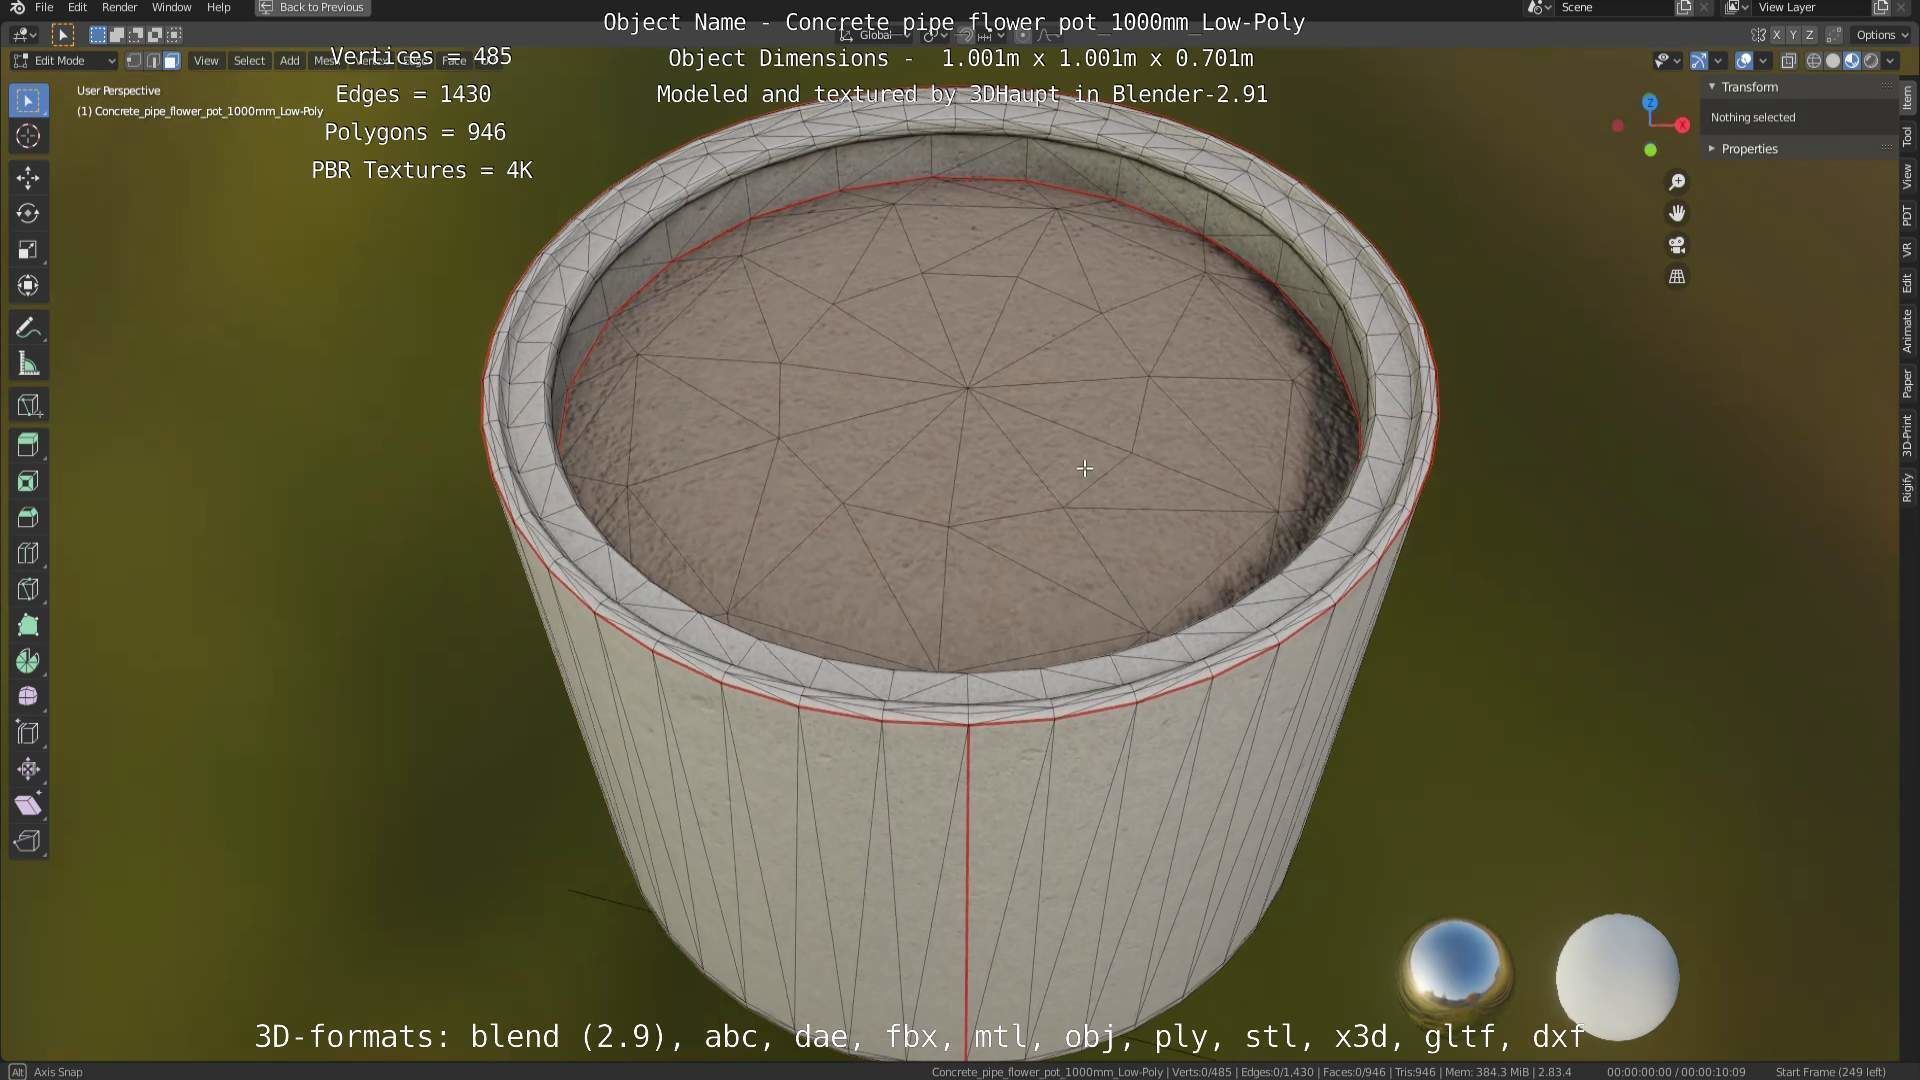
Task: Switch to solid shading
Action: pos(1833,61)
